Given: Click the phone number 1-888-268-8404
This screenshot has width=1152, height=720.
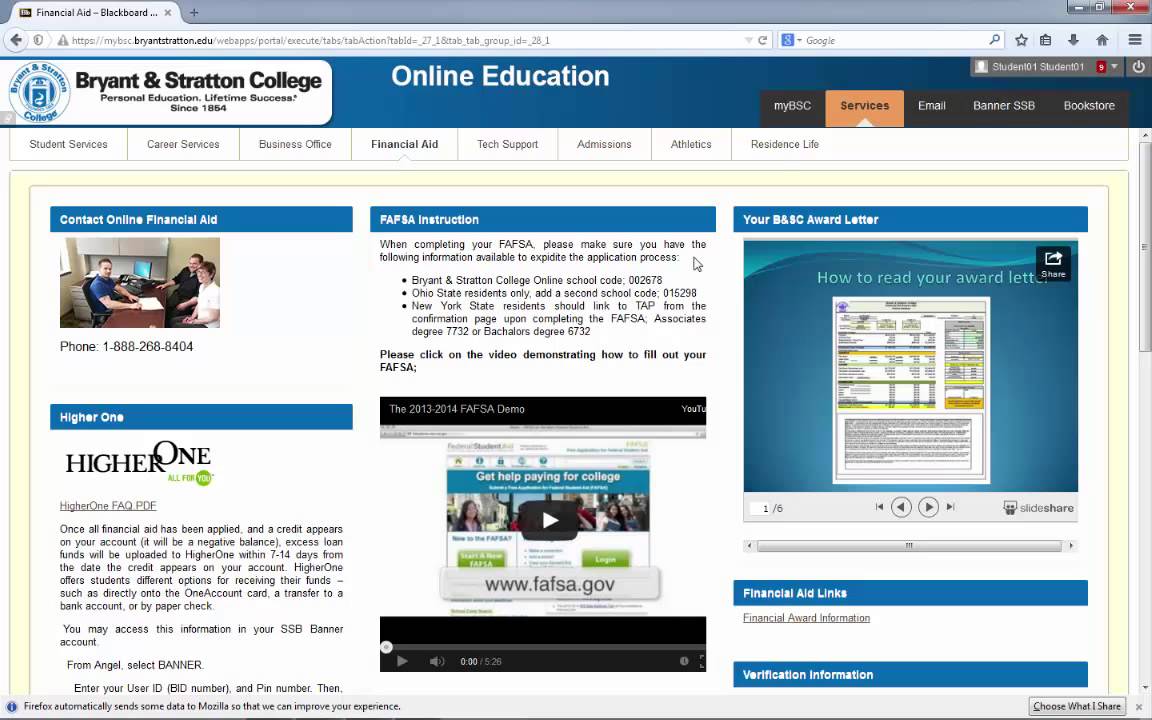Looking at the screenshot, I should [148, 347].
